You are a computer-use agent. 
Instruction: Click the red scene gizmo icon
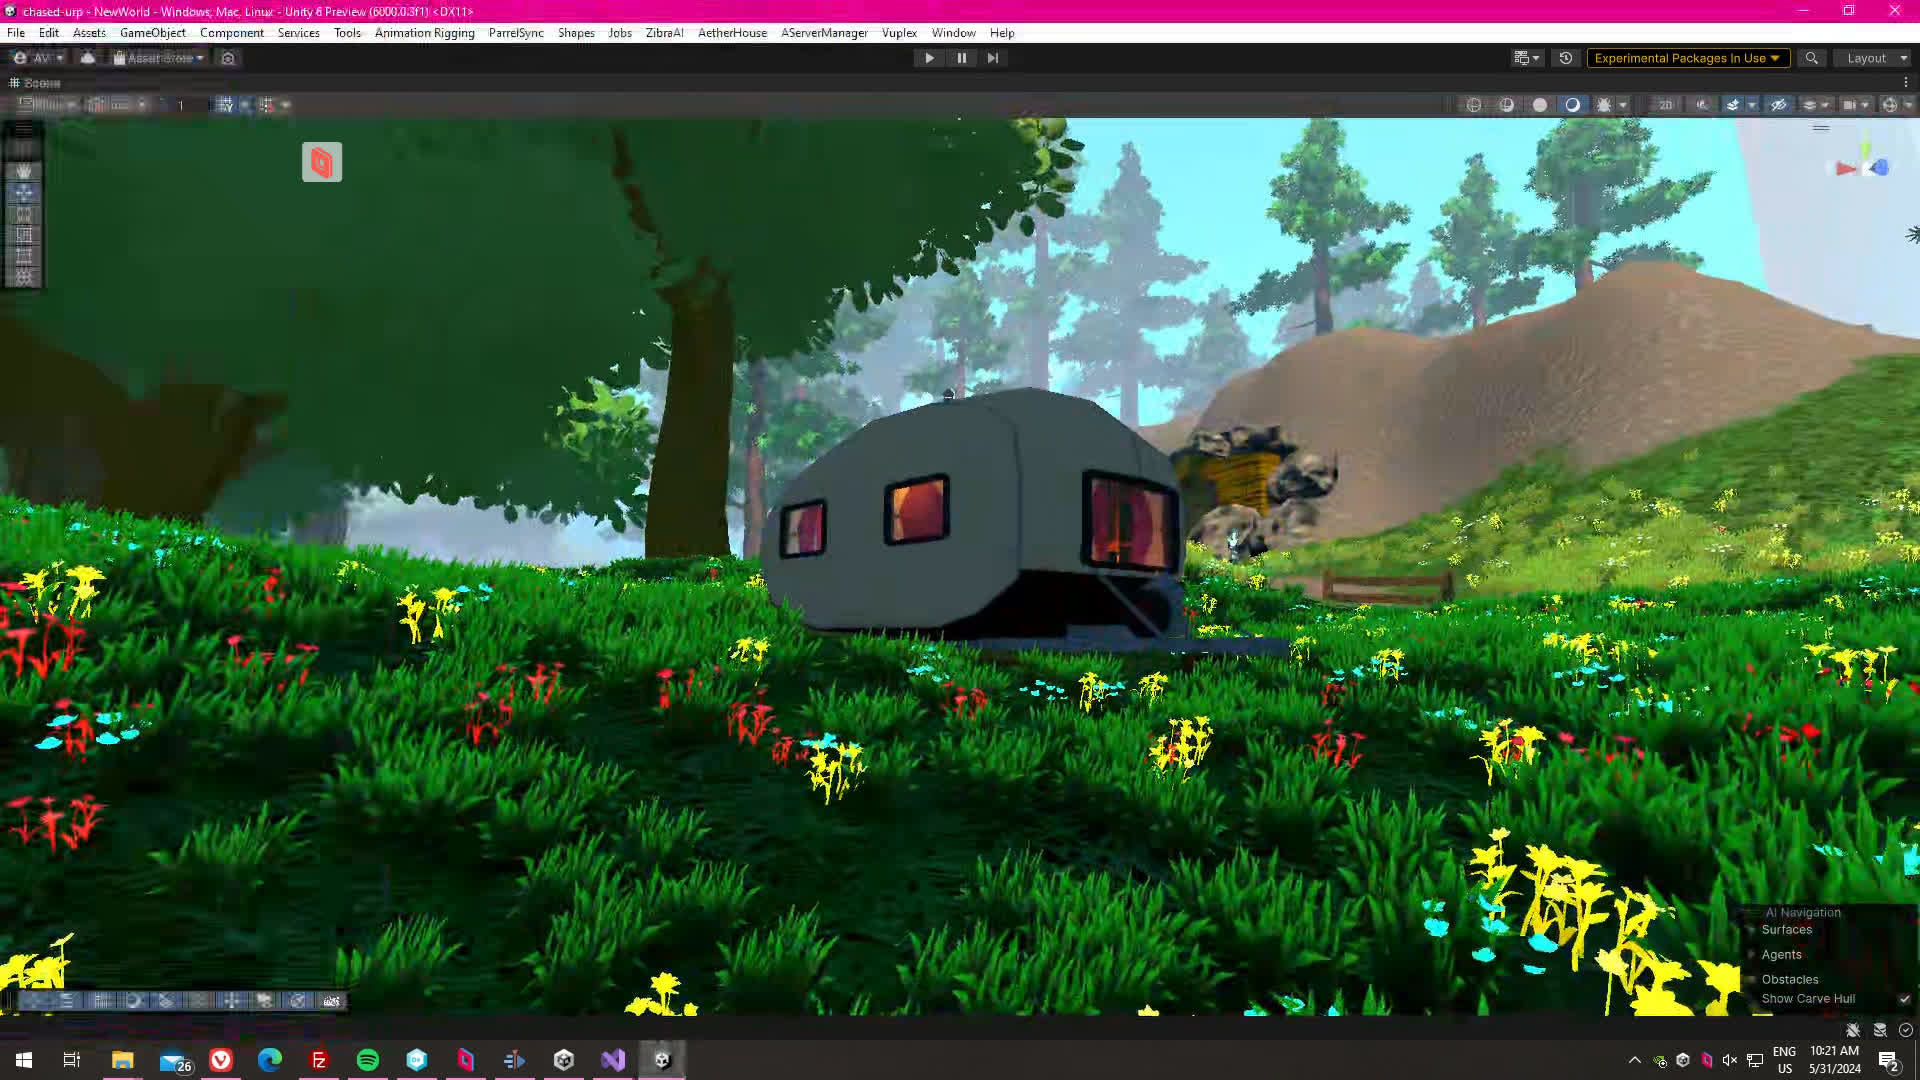(x=322, y=162)
